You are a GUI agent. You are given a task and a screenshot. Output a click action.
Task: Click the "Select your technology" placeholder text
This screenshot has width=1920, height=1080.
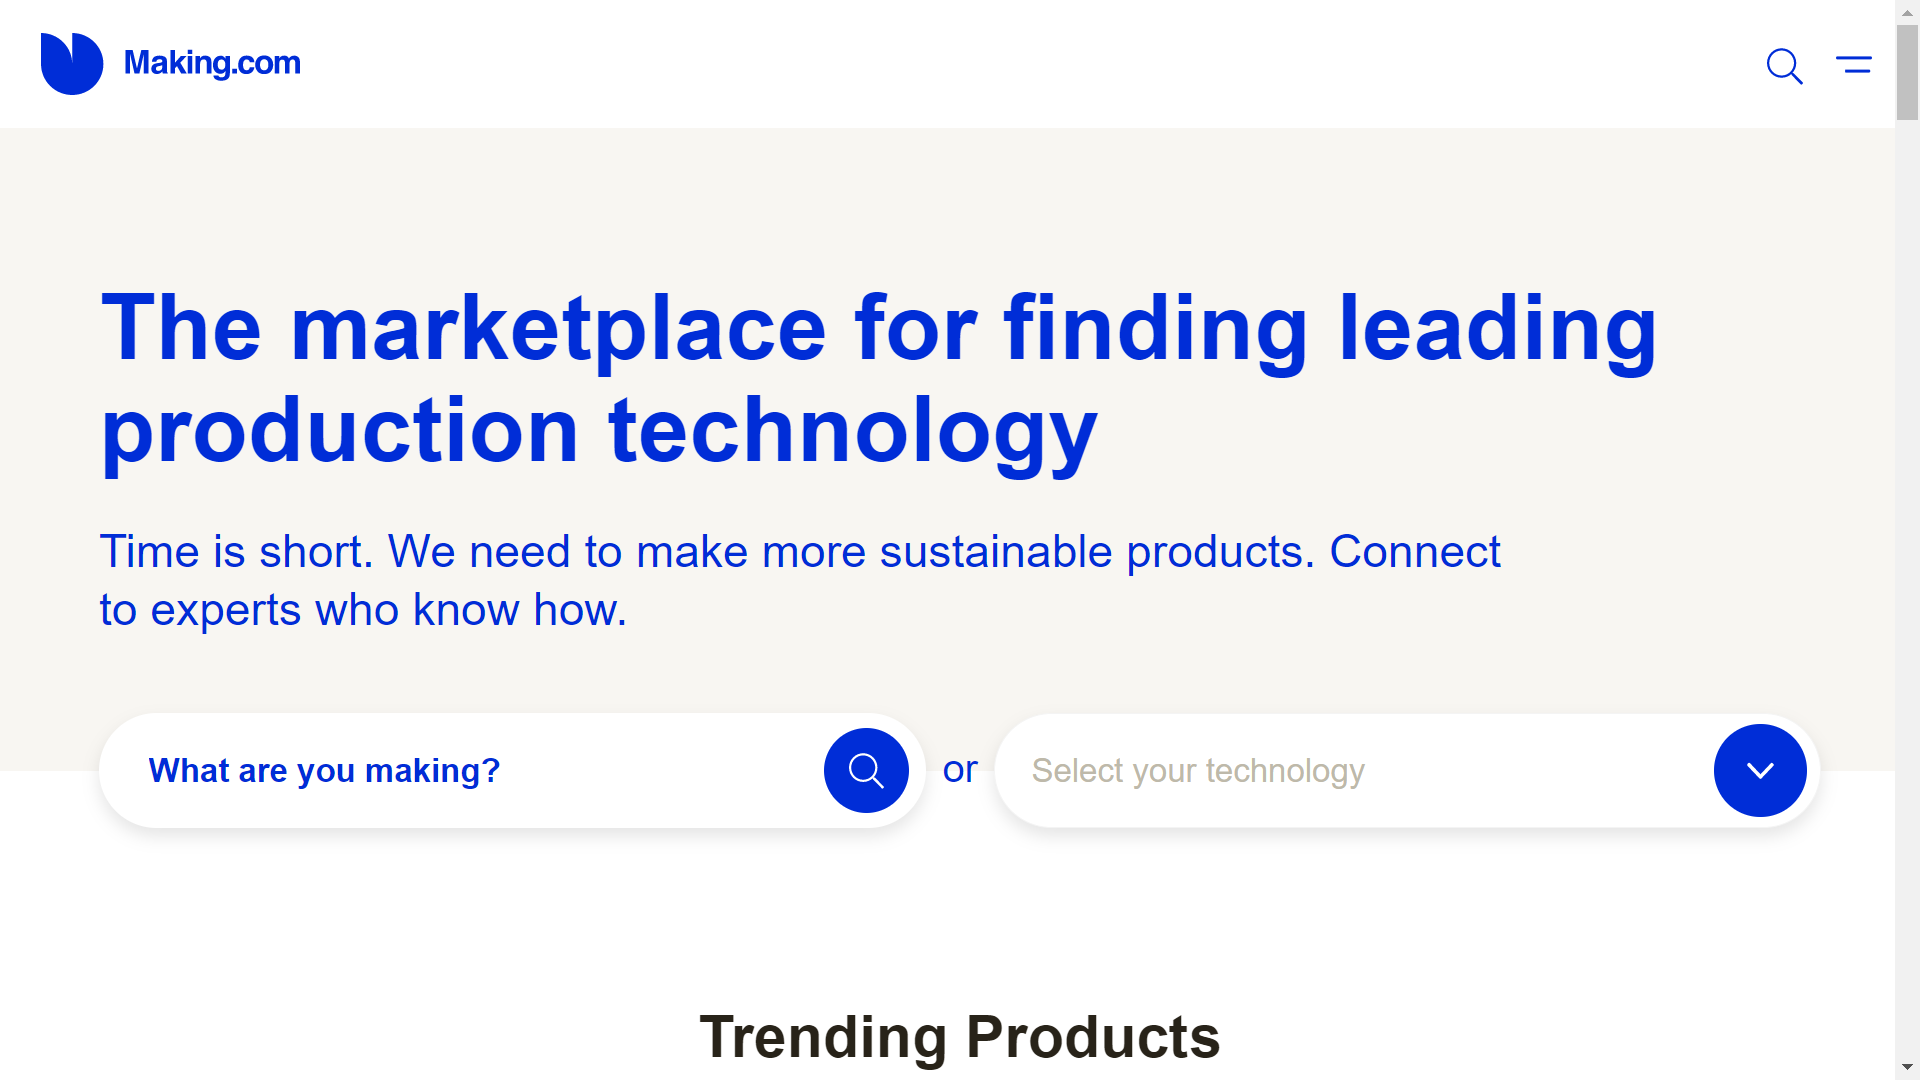(x=1198, y=771)
